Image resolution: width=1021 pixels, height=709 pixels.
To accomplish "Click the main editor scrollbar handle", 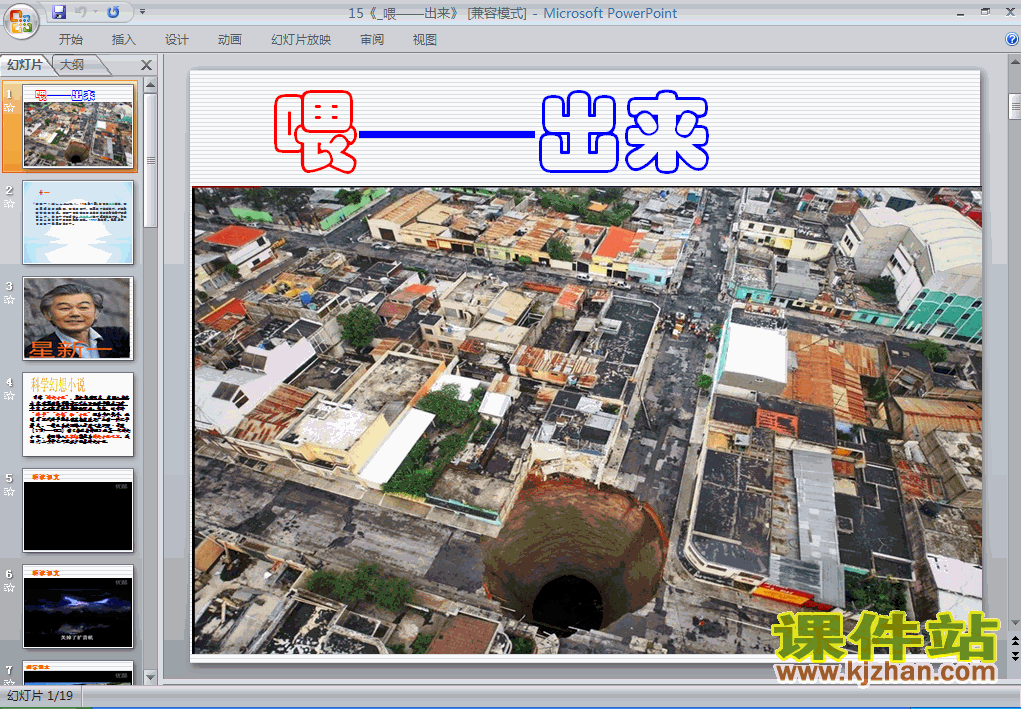I will (x=1014, y=107).
